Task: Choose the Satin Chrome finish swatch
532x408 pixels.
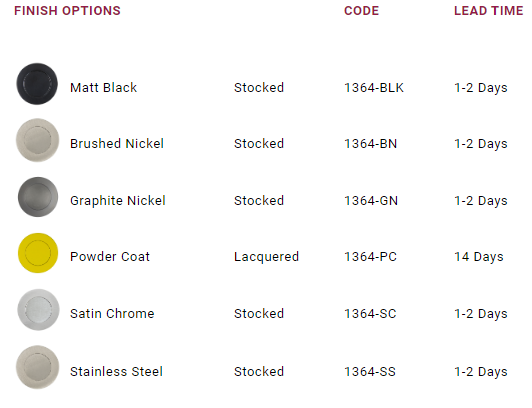Action: pos(38,310)
